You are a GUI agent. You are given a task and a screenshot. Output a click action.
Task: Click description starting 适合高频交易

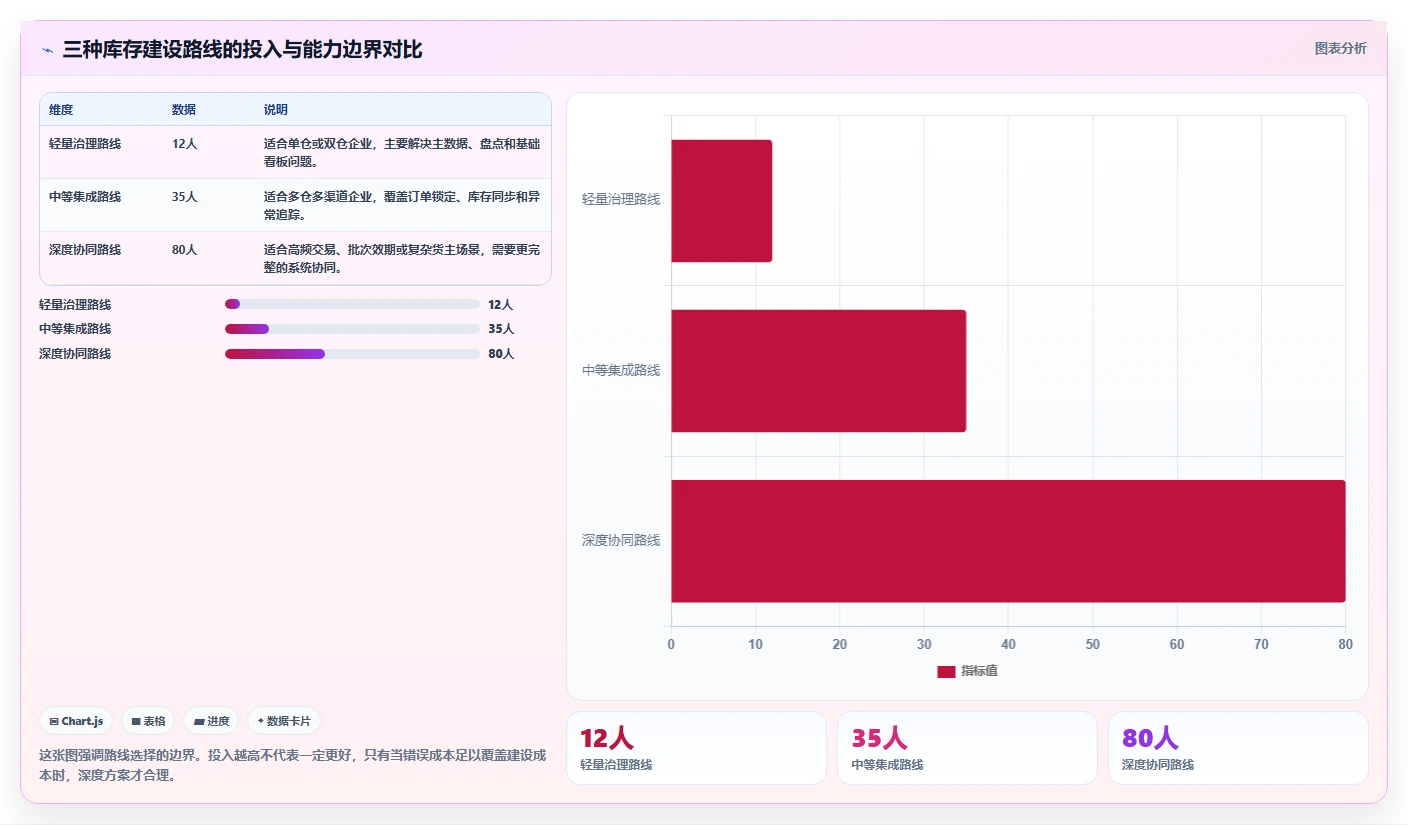click(x=402, y=259)
